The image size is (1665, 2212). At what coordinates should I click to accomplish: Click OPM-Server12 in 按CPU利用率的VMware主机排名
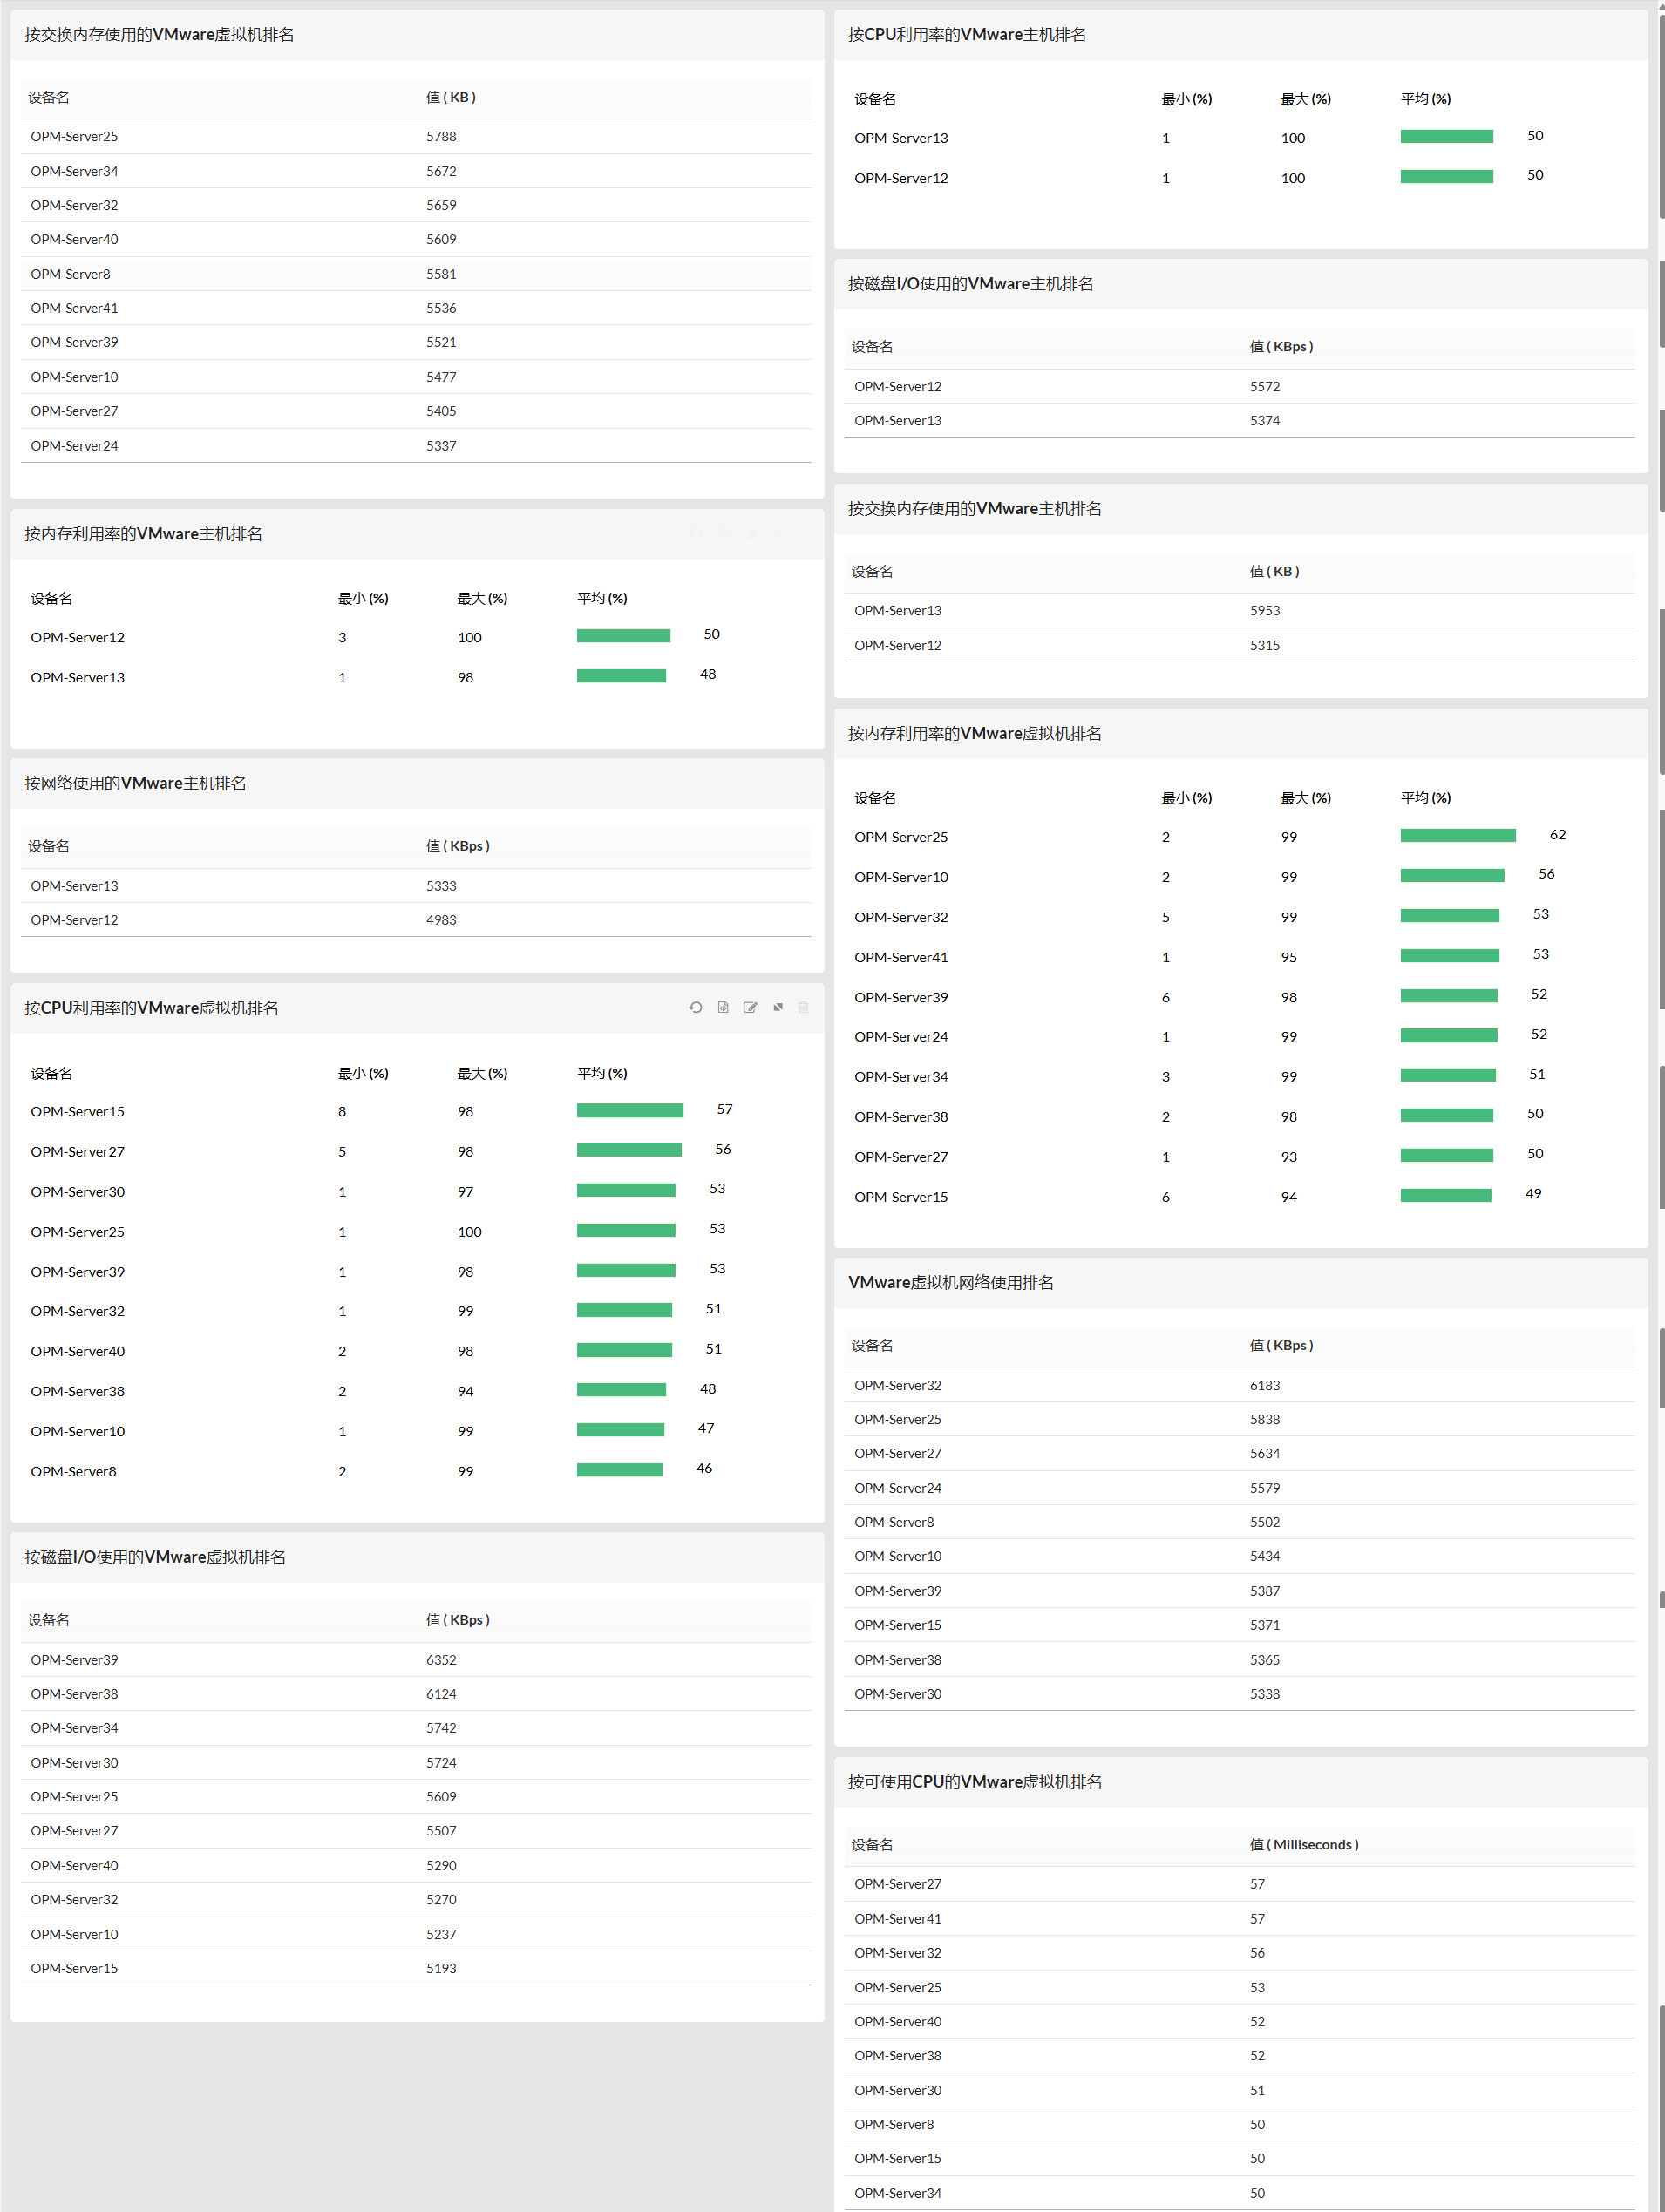(901, 178)
